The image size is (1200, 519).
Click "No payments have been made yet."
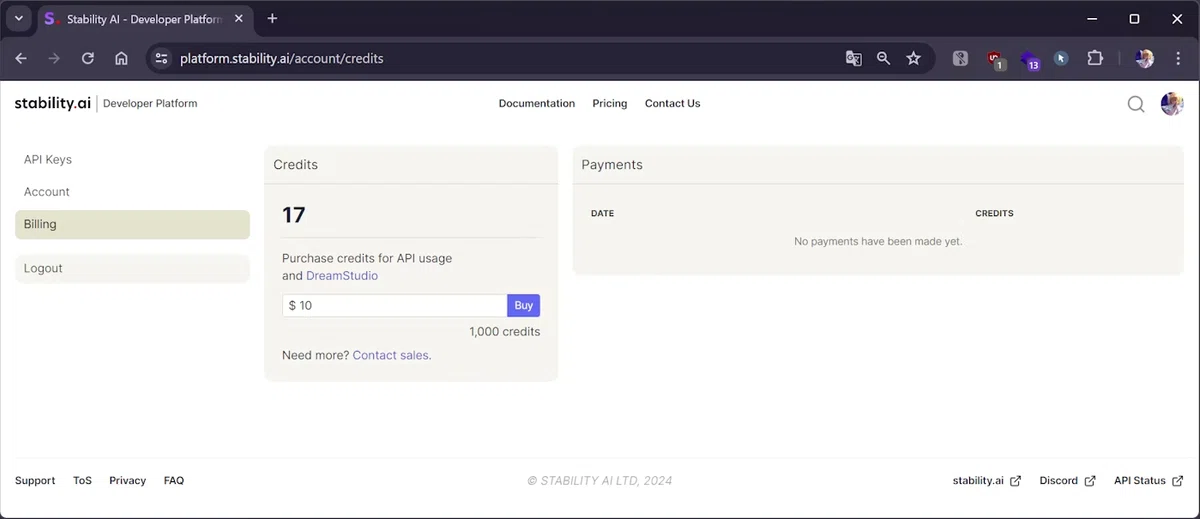(x=878, y=241)
